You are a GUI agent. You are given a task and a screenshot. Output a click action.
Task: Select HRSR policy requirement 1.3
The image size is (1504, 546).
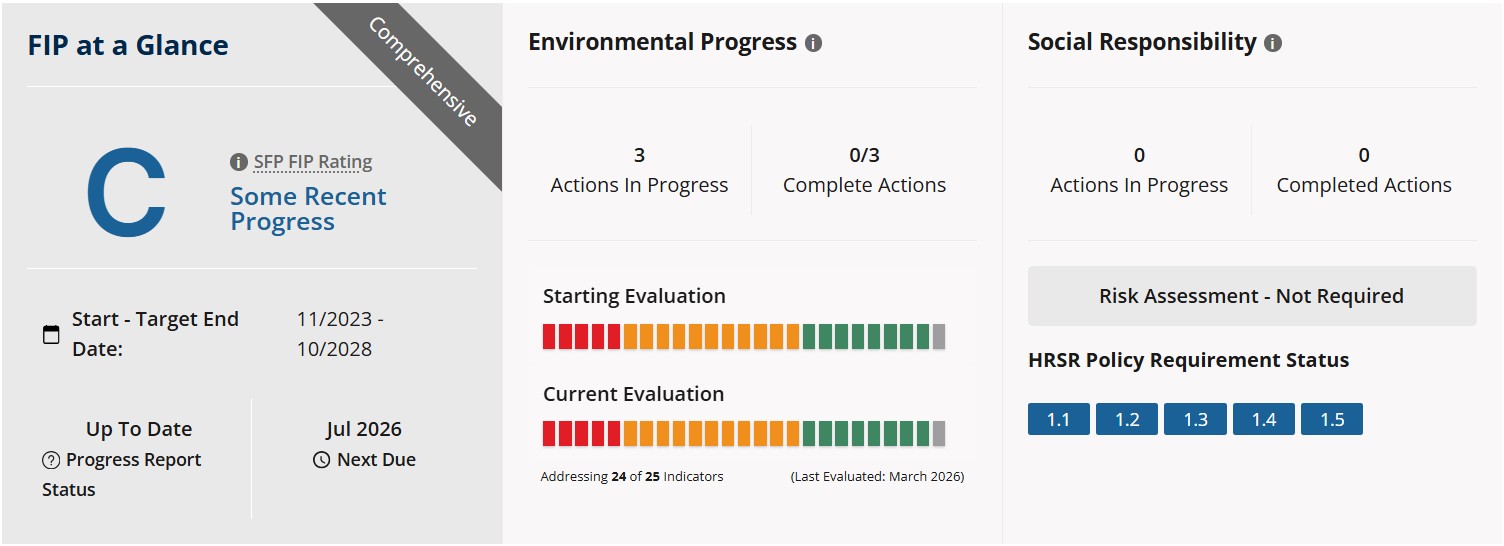(1195, 419)
